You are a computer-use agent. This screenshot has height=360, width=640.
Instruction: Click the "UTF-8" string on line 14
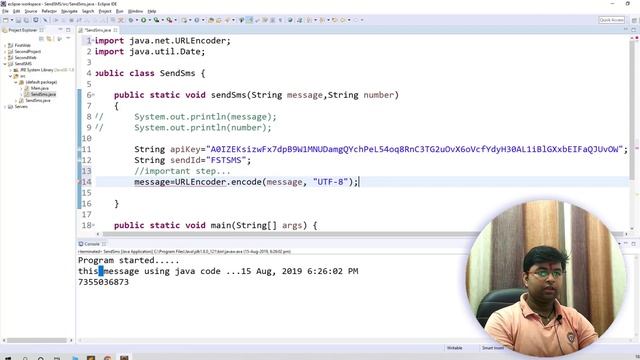[x=330, y=182]
